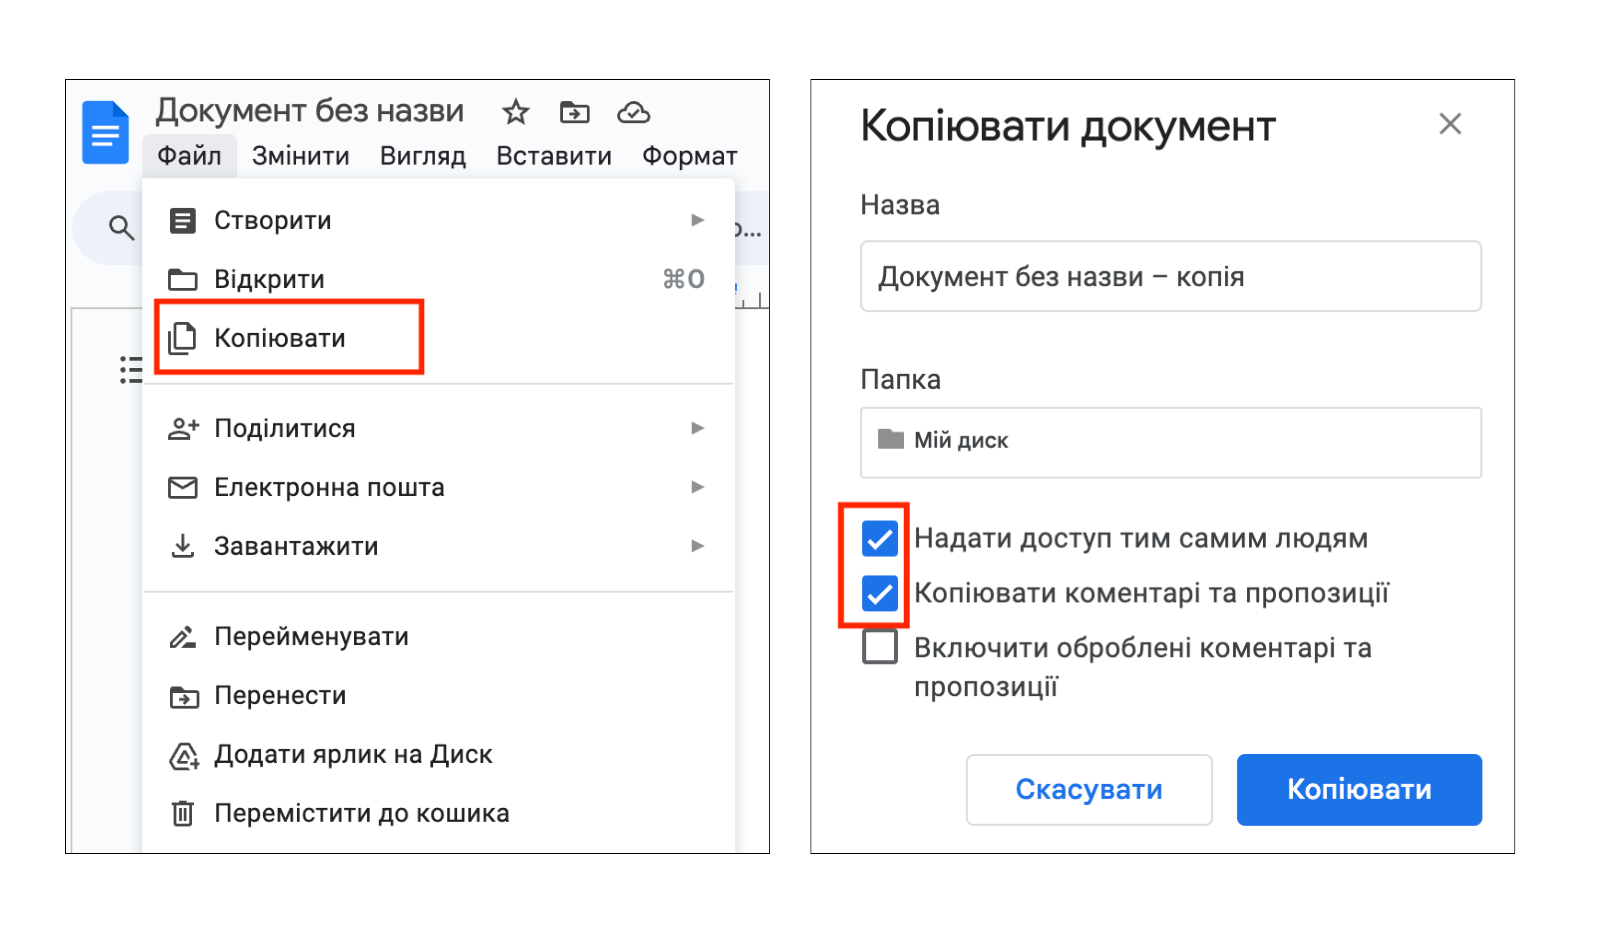Click the Назва text field
The width and height of the screenshot is (1600, 935).
click(1171, 276)
